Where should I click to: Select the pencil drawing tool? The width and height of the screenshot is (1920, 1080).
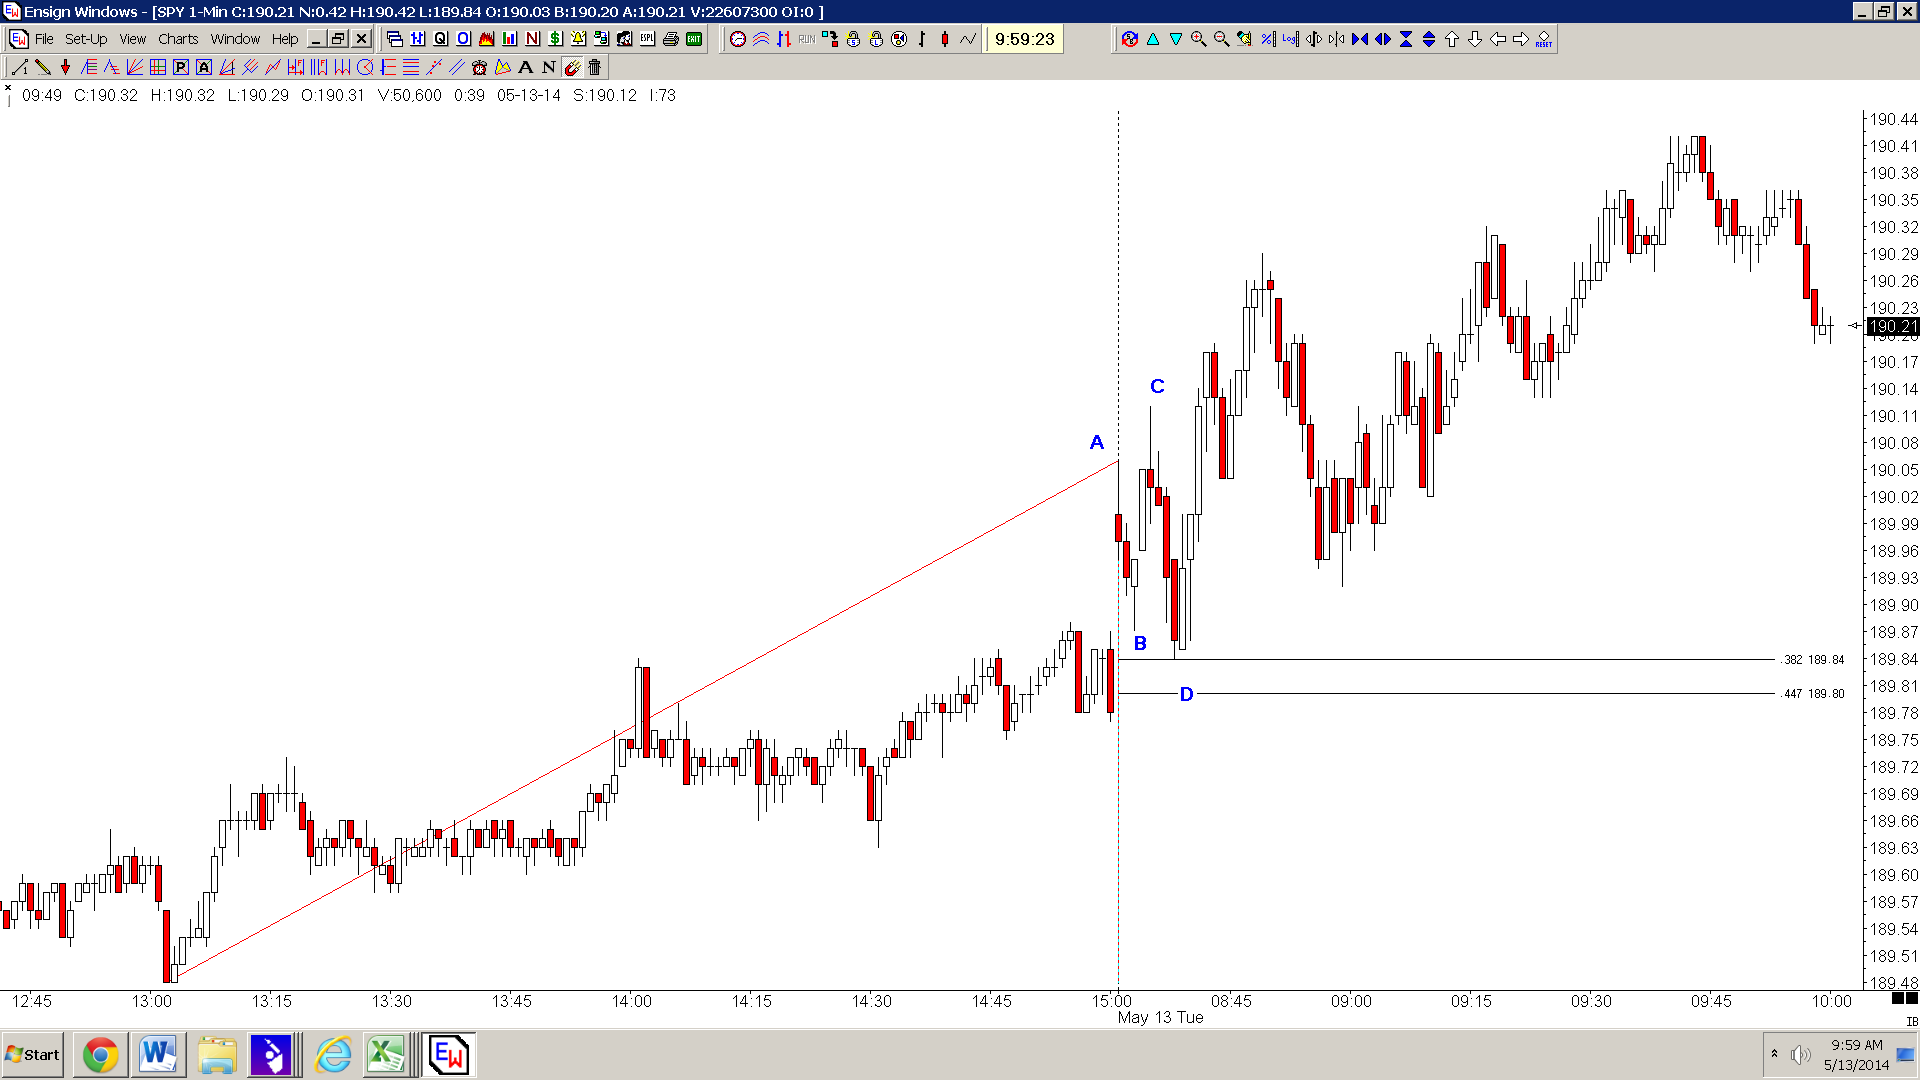tap(43, 67)
